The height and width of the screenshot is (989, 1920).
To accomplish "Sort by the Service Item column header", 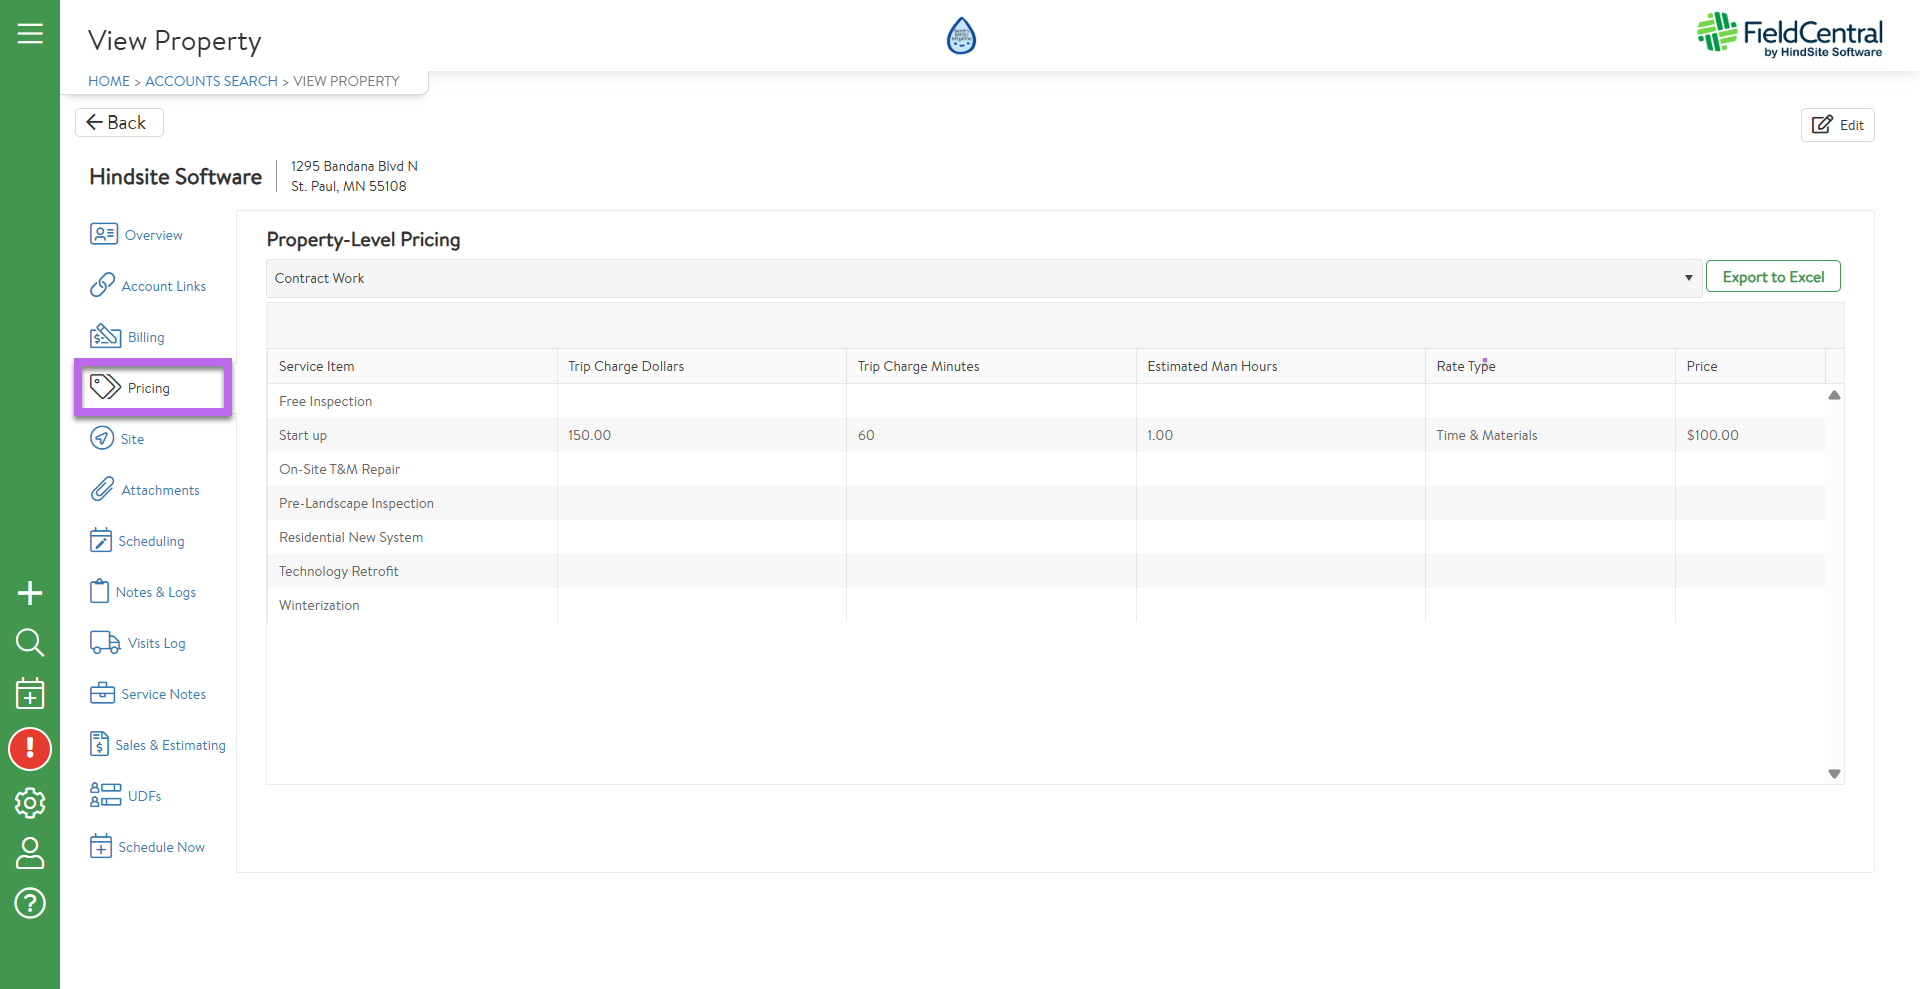I will coord(317,366).
